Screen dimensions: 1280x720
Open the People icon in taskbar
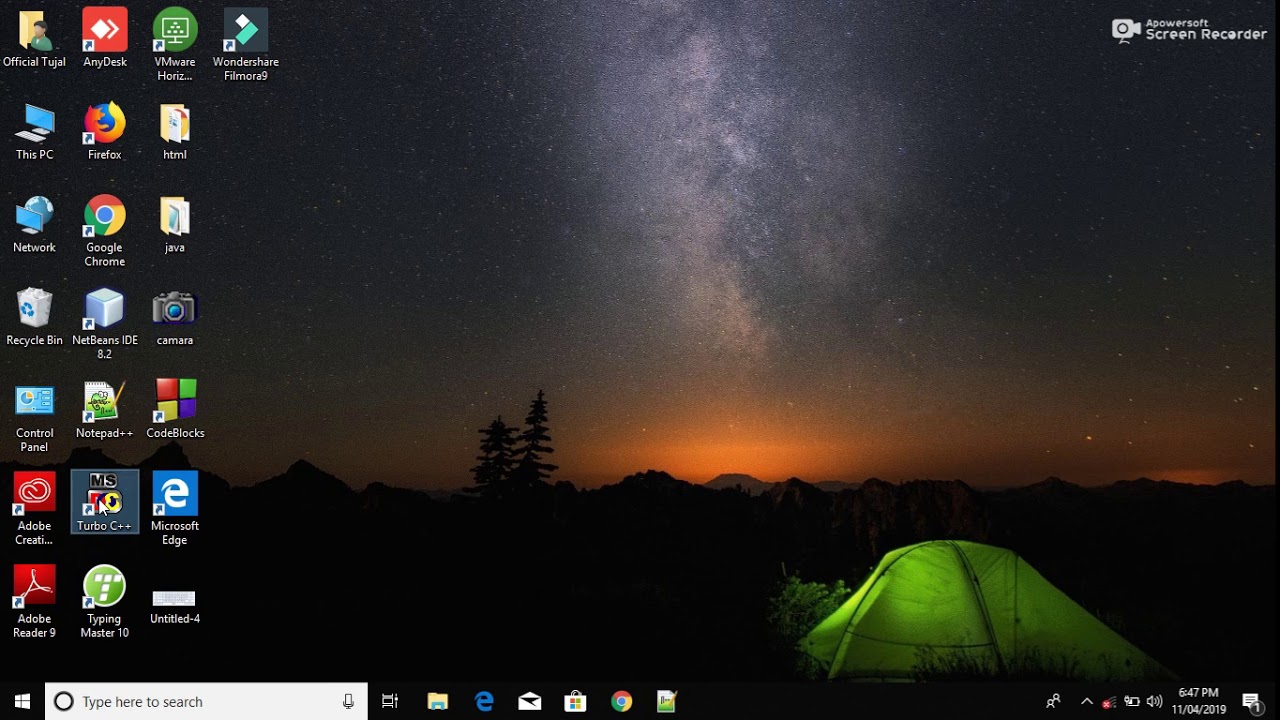1053,701
